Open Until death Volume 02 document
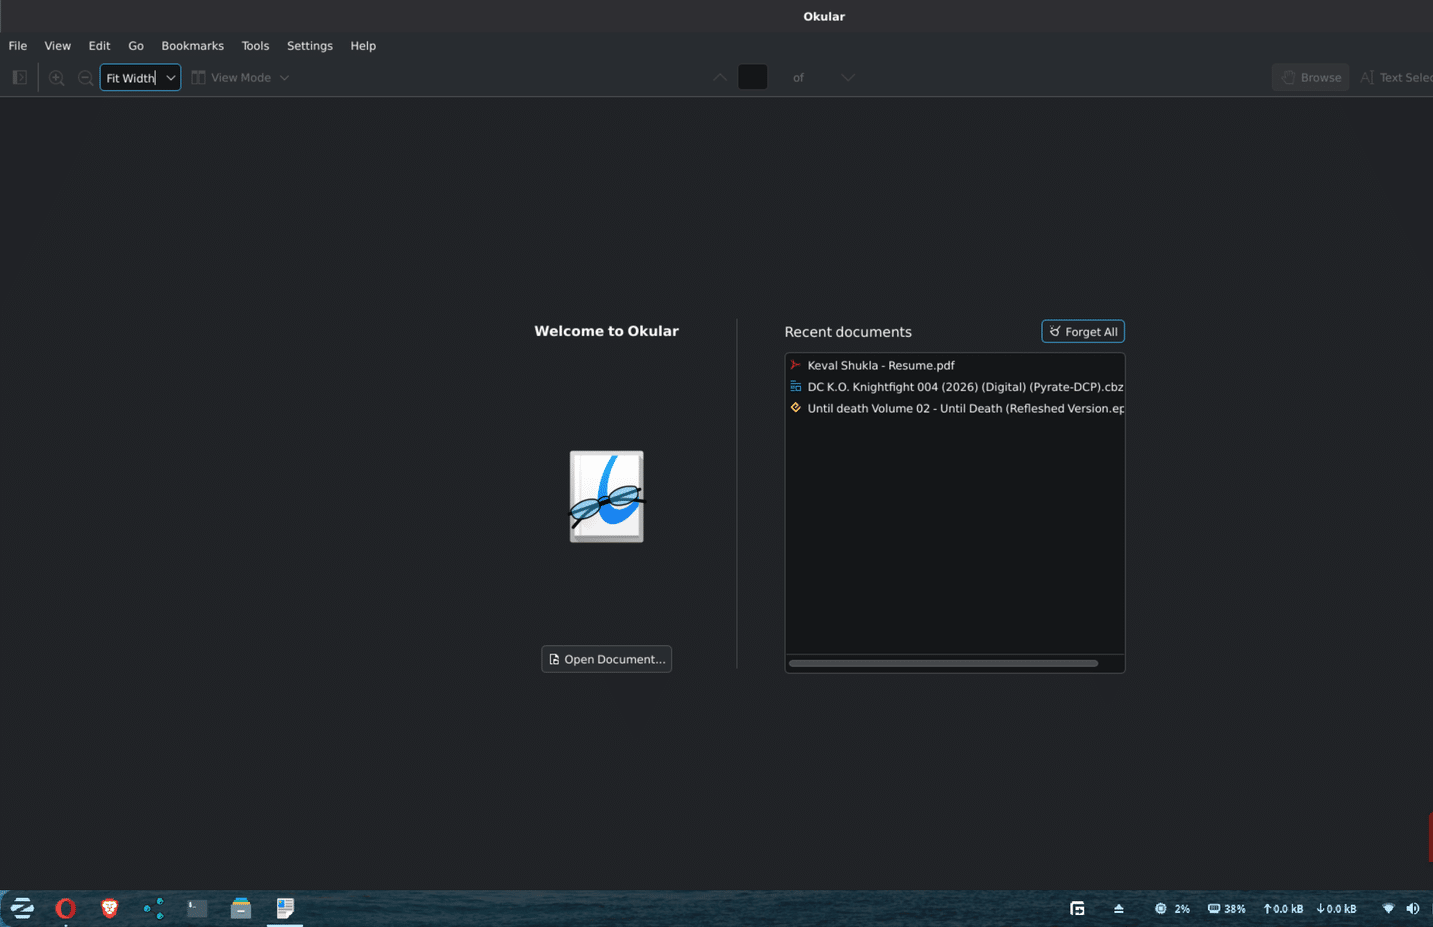The width and height of the screenshot is (1433, 927). [955, 408]
